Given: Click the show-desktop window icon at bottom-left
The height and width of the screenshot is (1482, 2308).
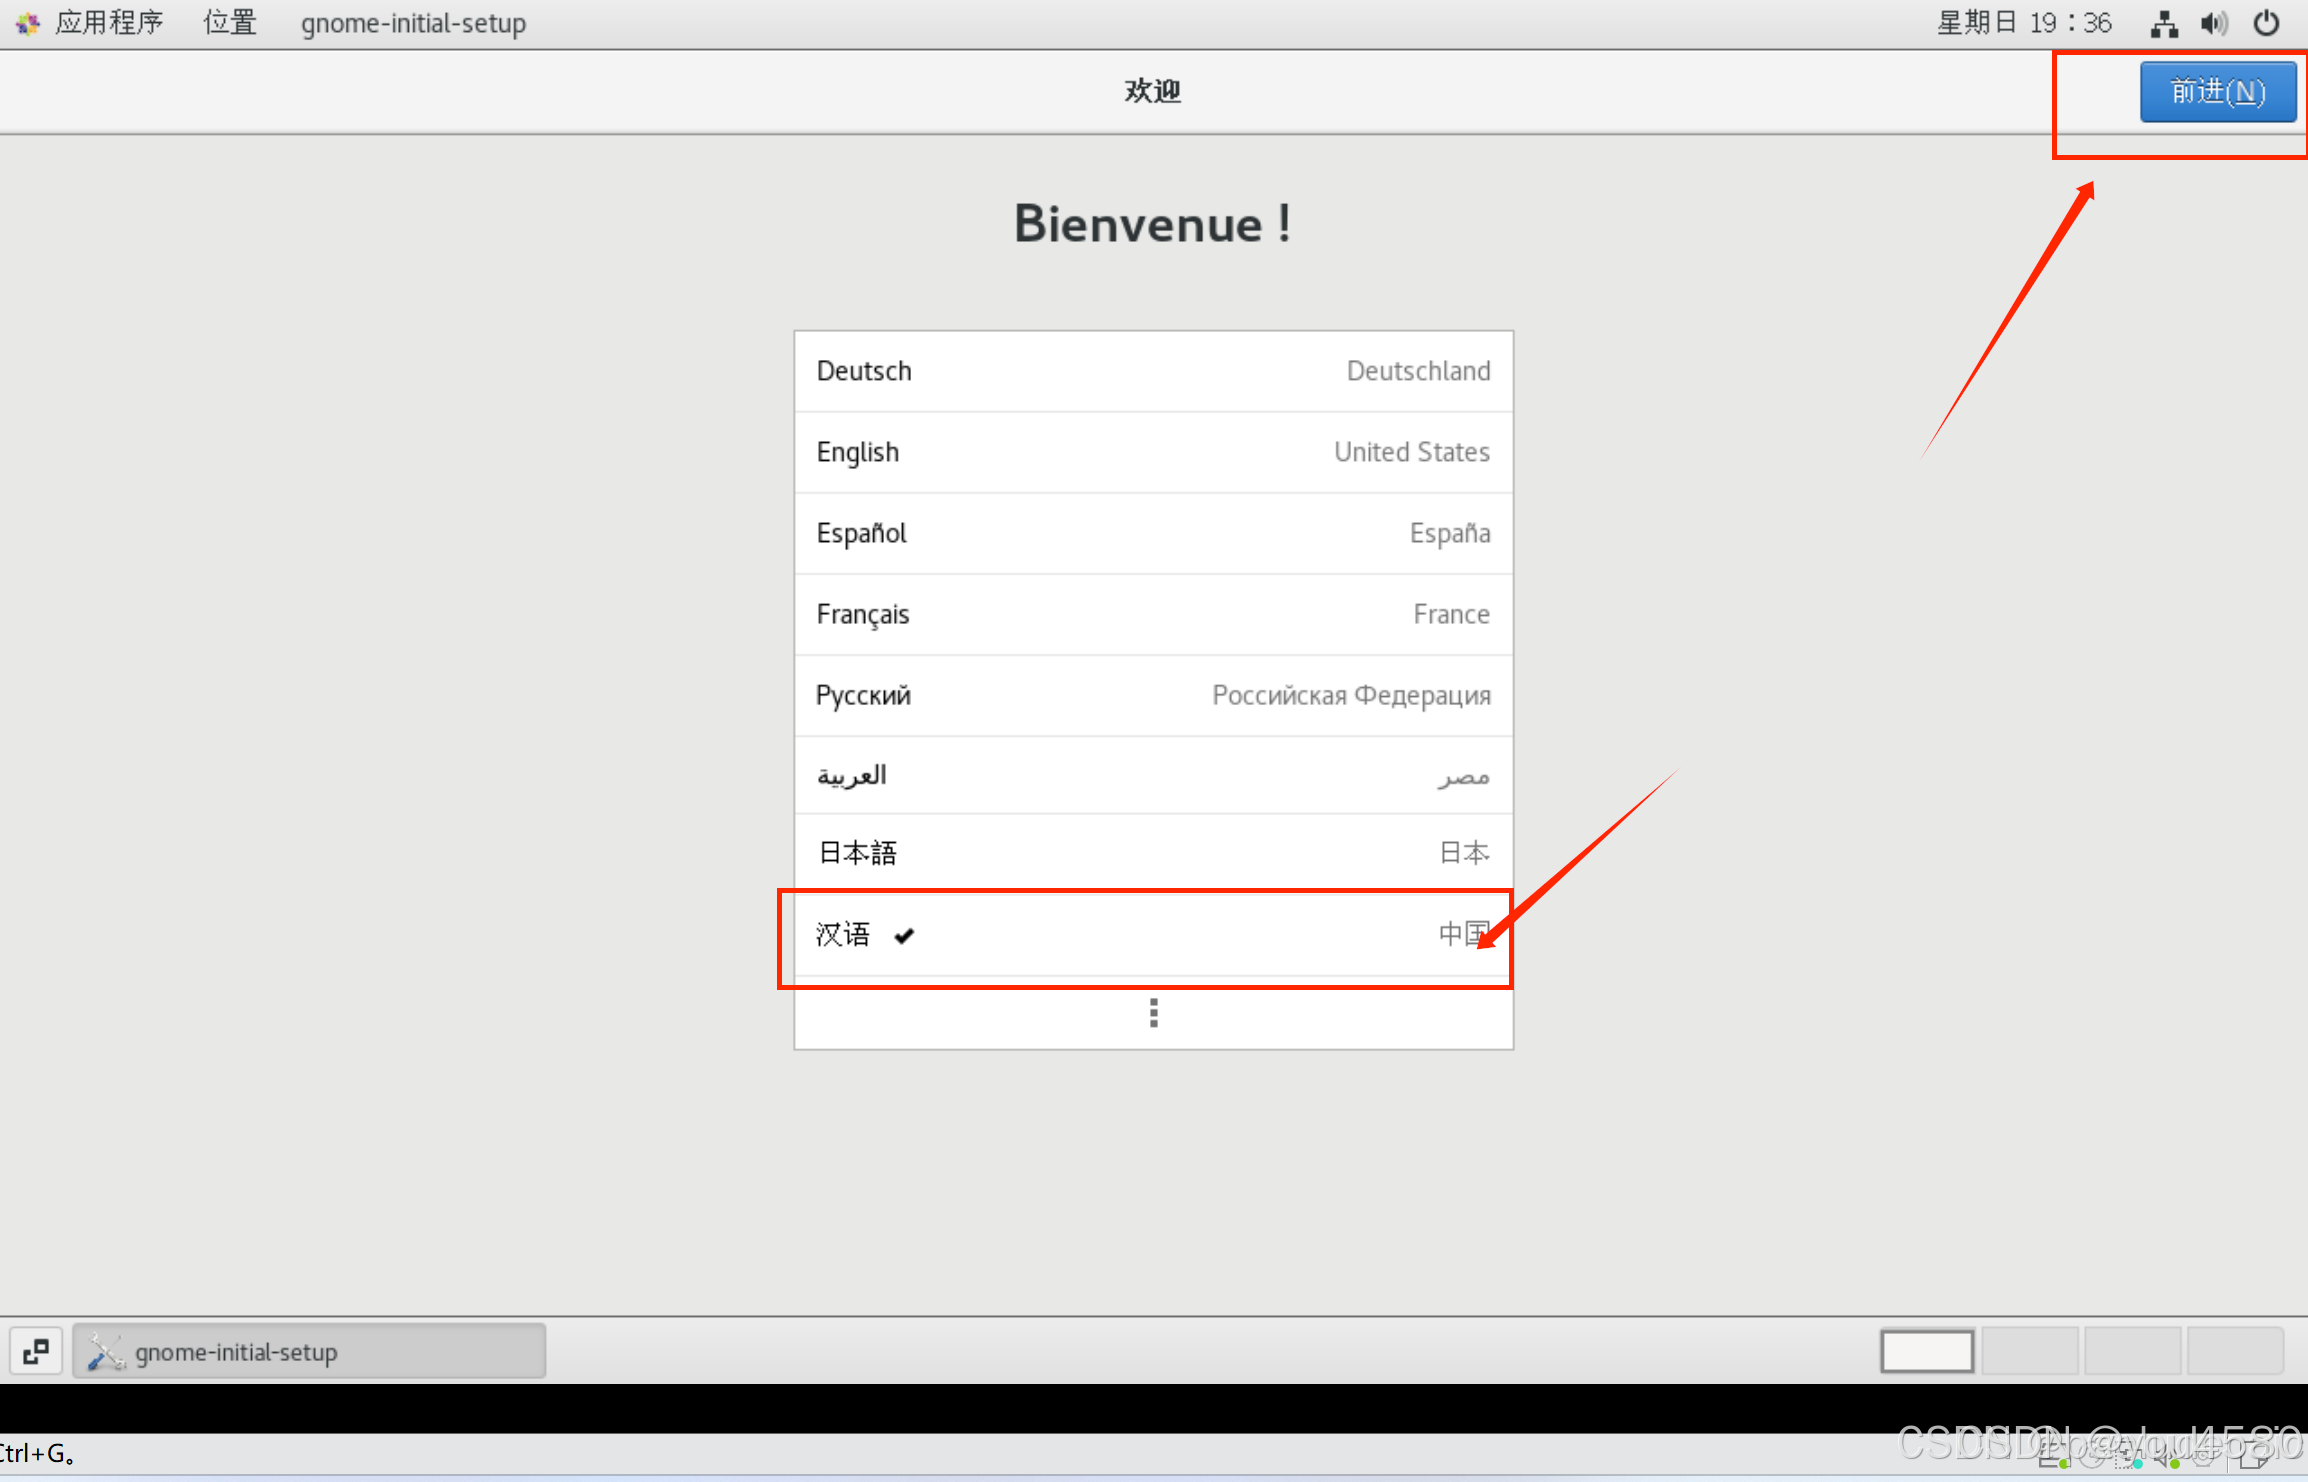Looking at the screenshot, I should pos(36,1351).
